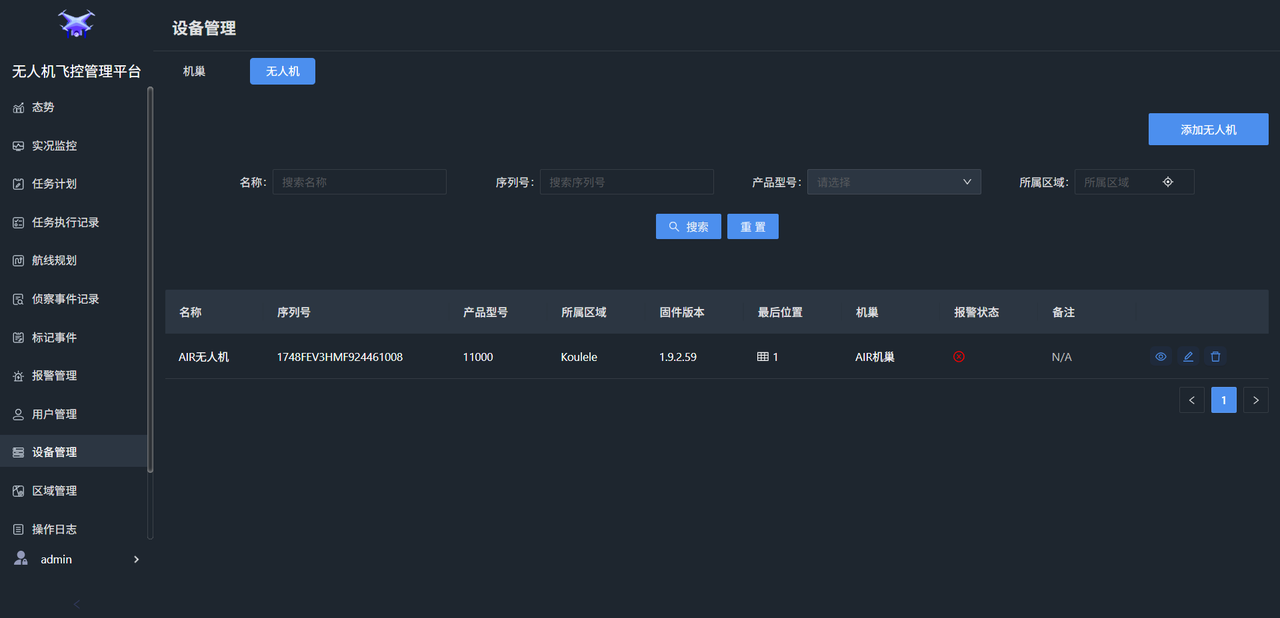This screenshot has width=1280, height=618.
Task: Go to previous page arrow
Action: click(x=1191, y=400)
